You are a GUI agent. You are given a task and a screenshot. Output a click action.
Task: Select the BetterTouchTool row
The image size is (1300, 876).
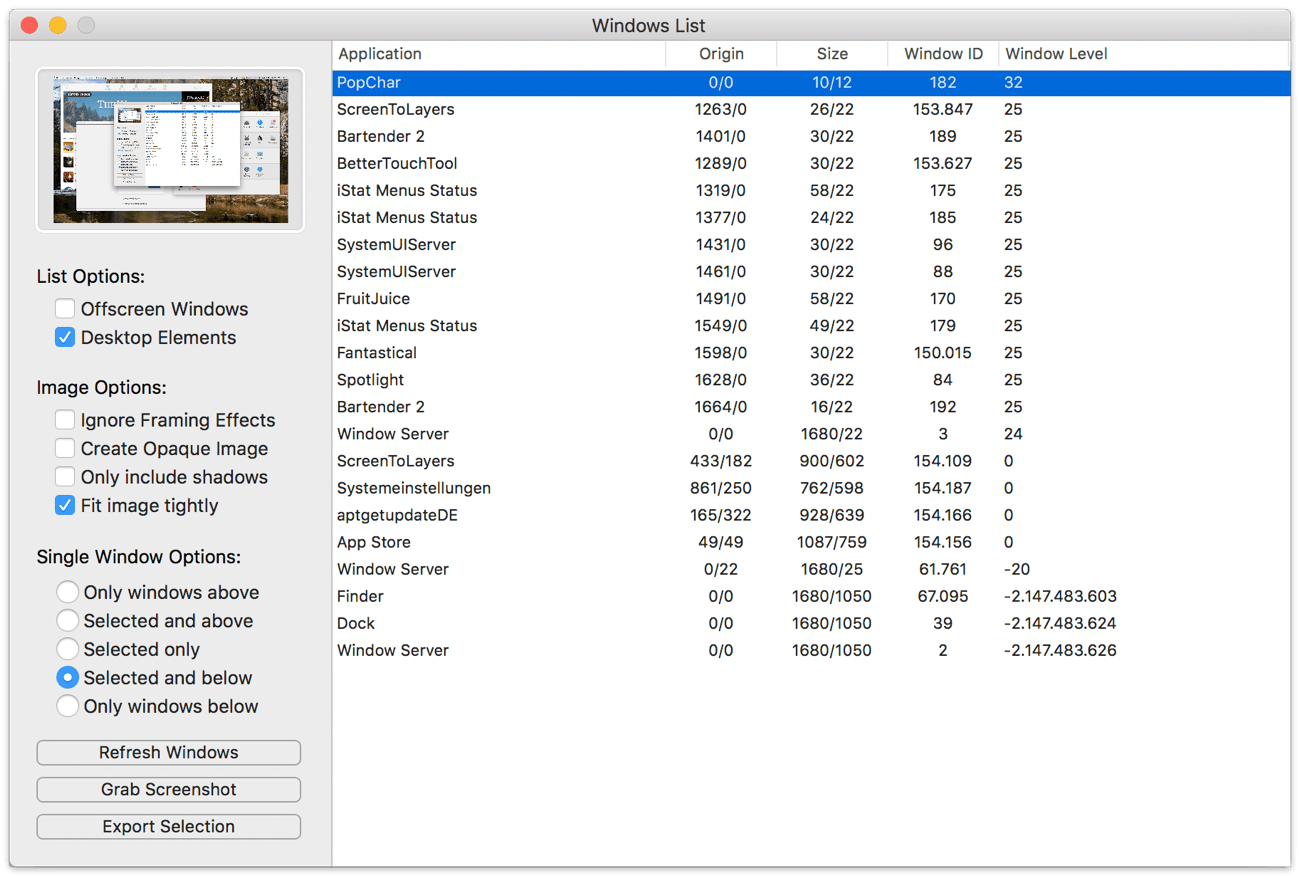point(811,163)
